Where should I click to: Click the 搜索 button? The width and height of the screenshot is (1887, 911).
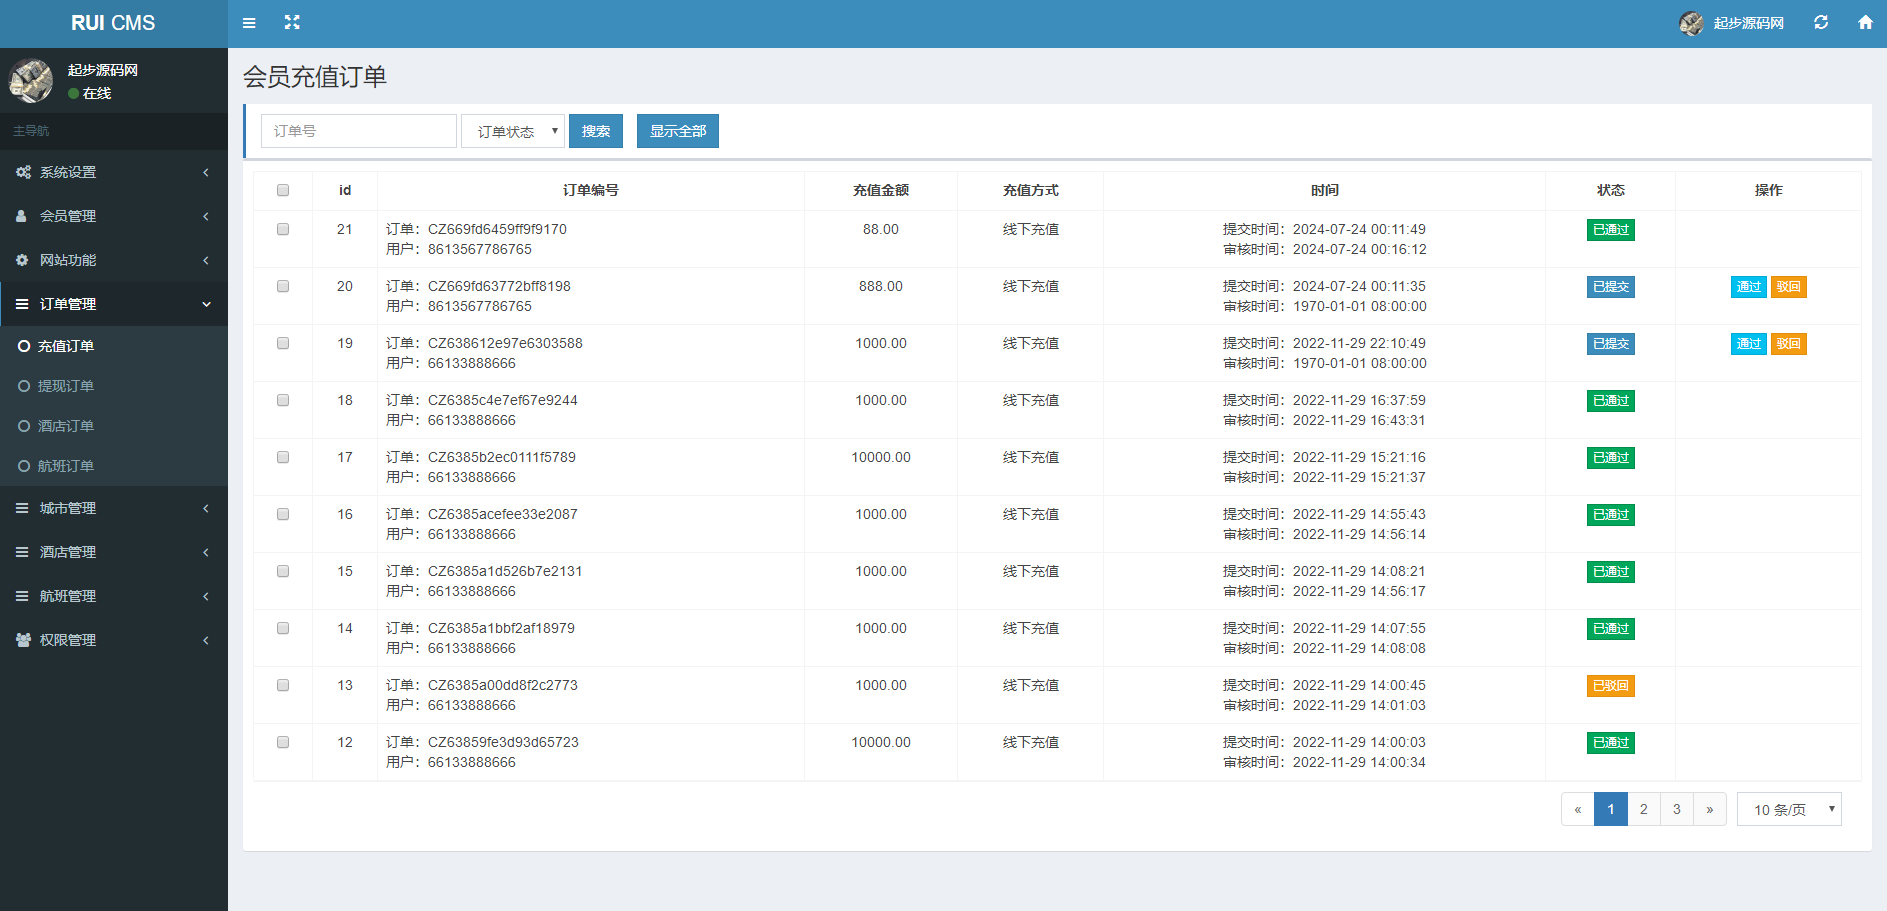596,131
